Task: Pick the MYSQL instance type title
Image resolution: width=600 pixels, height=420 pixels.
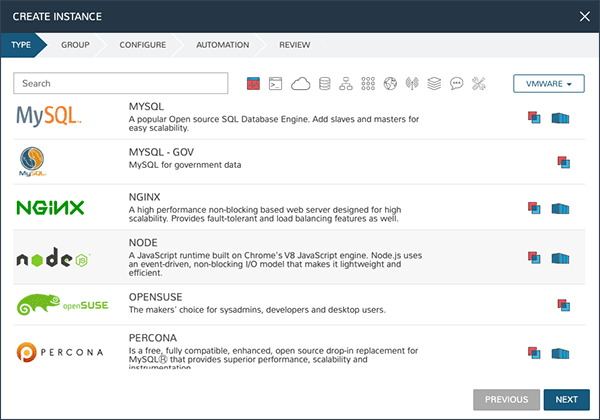Action: pyautogui.click(x=146, y=107)
